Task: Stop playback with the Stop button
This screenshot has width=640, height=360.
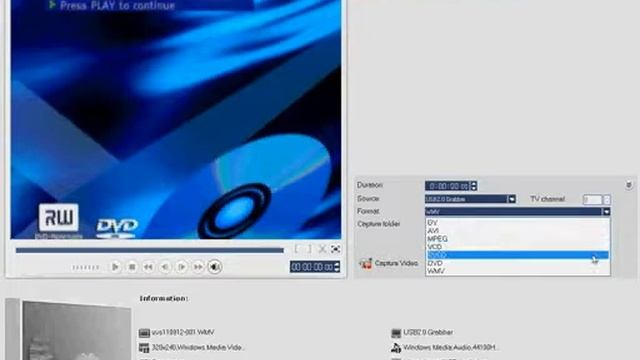Action: tap(132, 267)
